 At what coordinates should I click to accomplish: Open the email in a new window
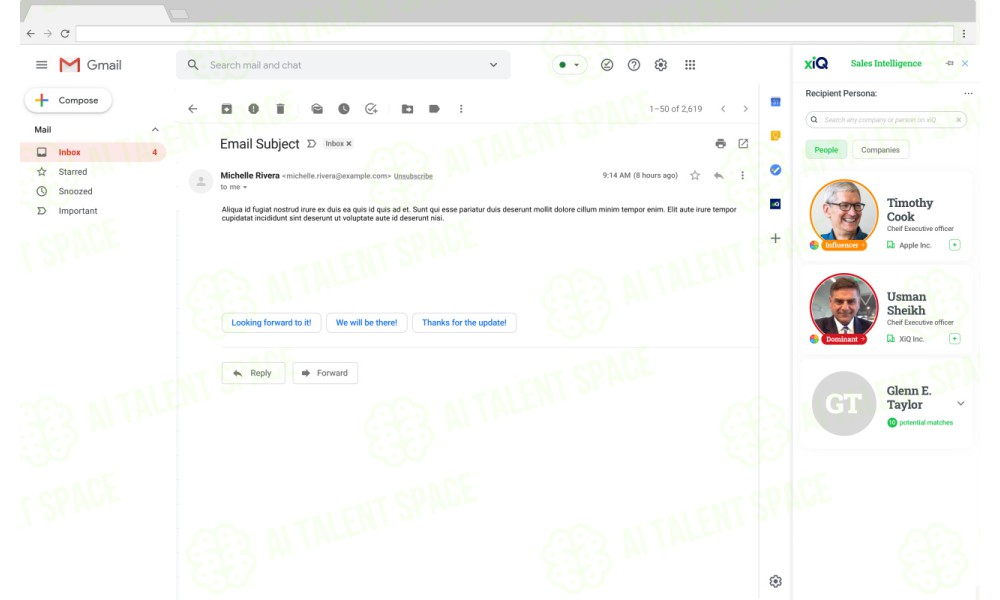tap(743, 143)
